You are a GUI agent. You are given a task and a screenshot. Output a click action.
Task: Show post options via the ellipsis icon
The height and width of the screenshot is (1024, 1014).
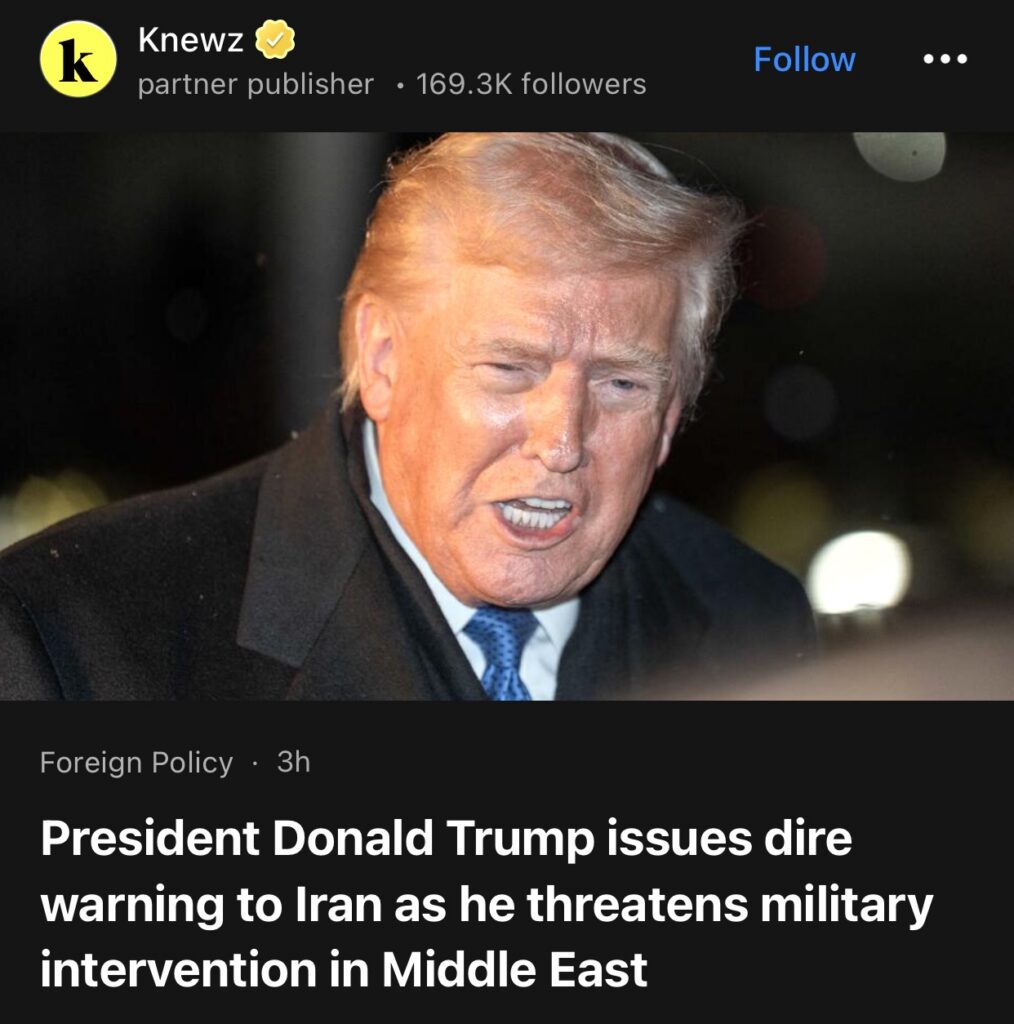[945, 59]
